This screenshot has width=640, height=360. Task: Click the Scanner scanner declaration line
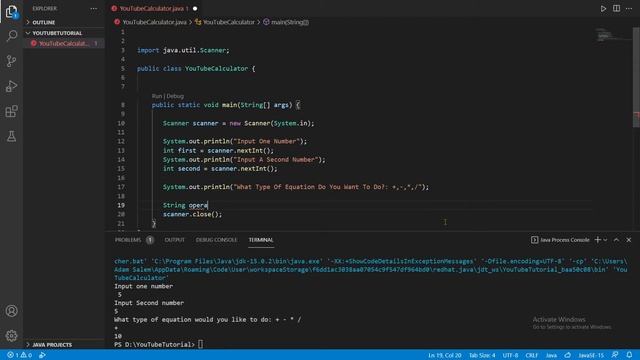coord(238,123)
